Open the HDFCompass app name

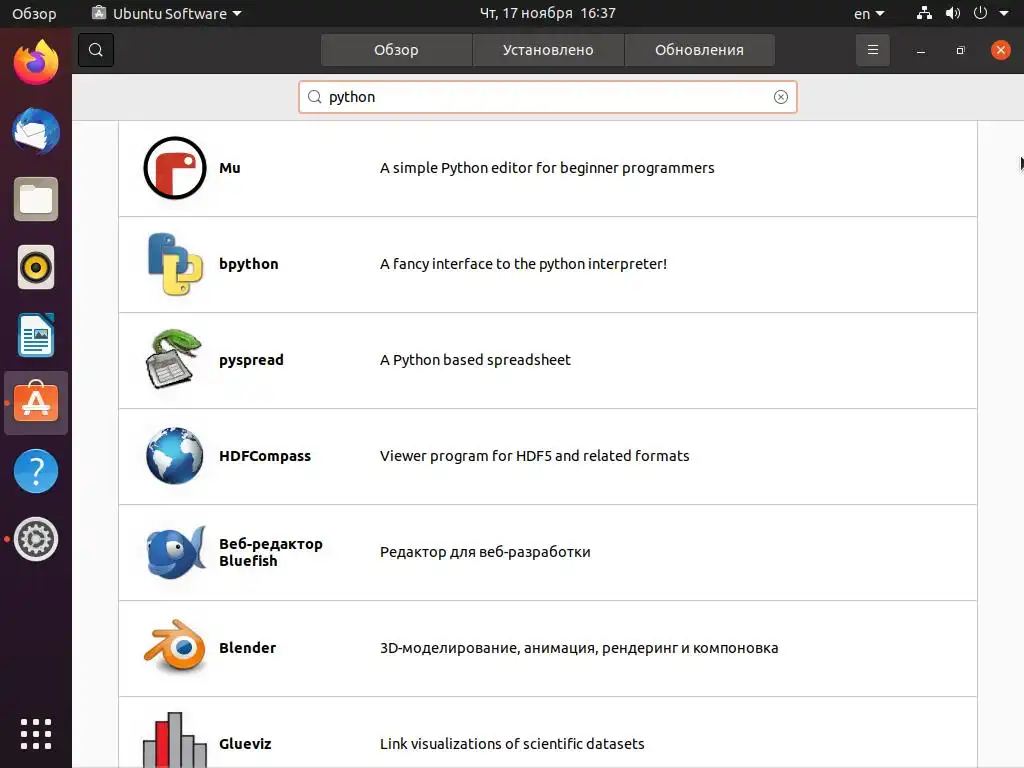(264, 456)
